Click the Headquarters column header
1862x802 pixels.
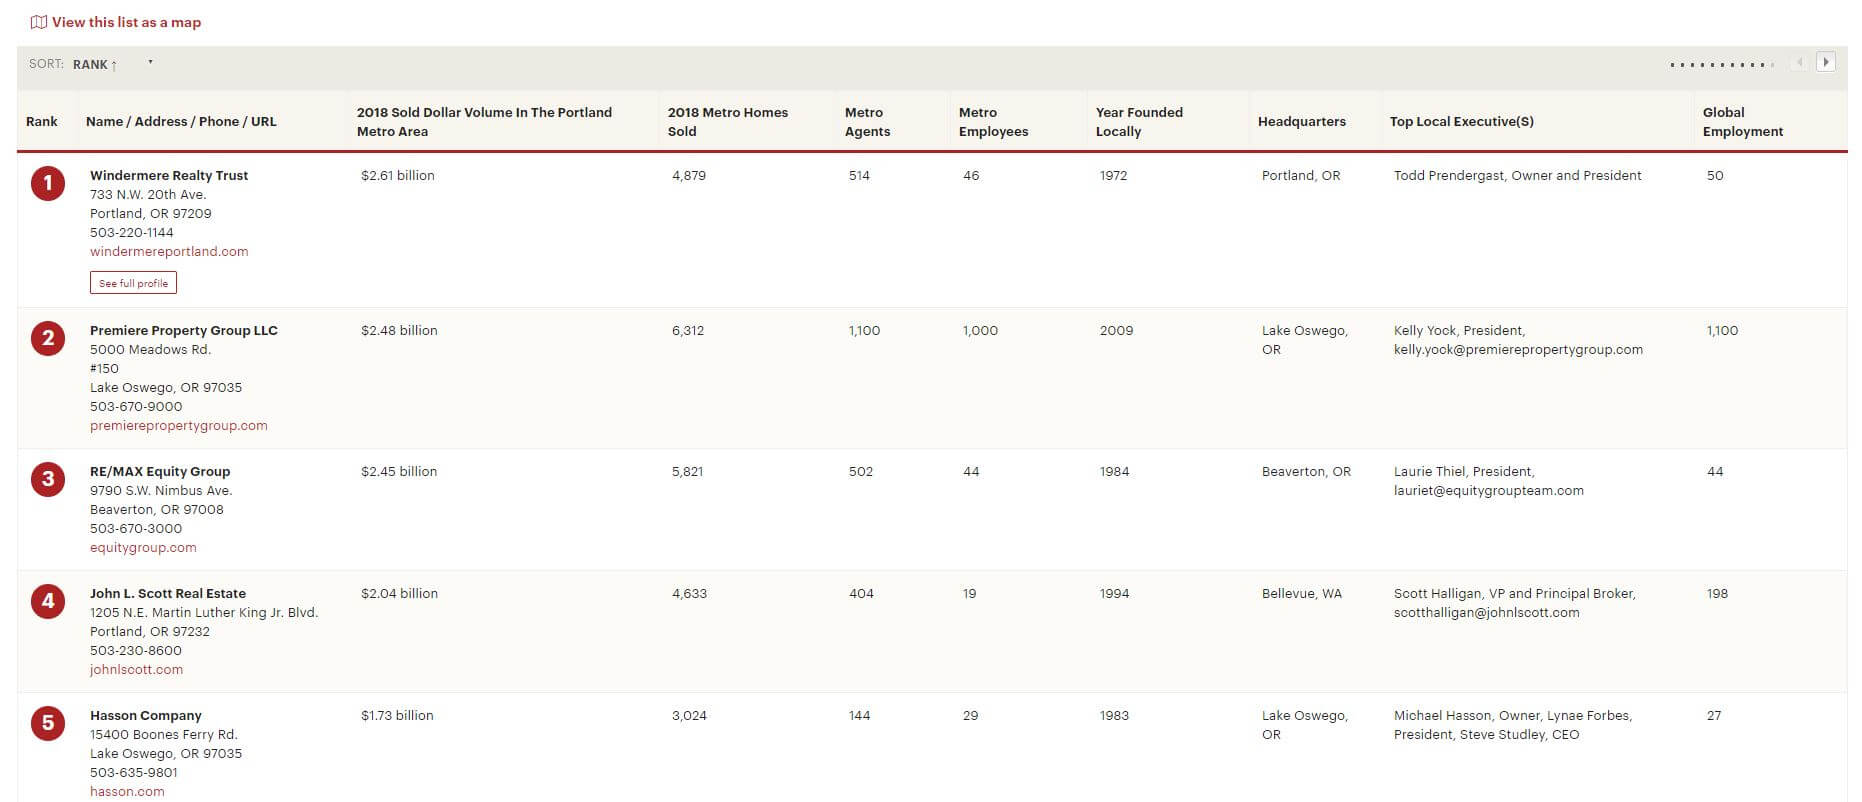[x=1302, y=121]
